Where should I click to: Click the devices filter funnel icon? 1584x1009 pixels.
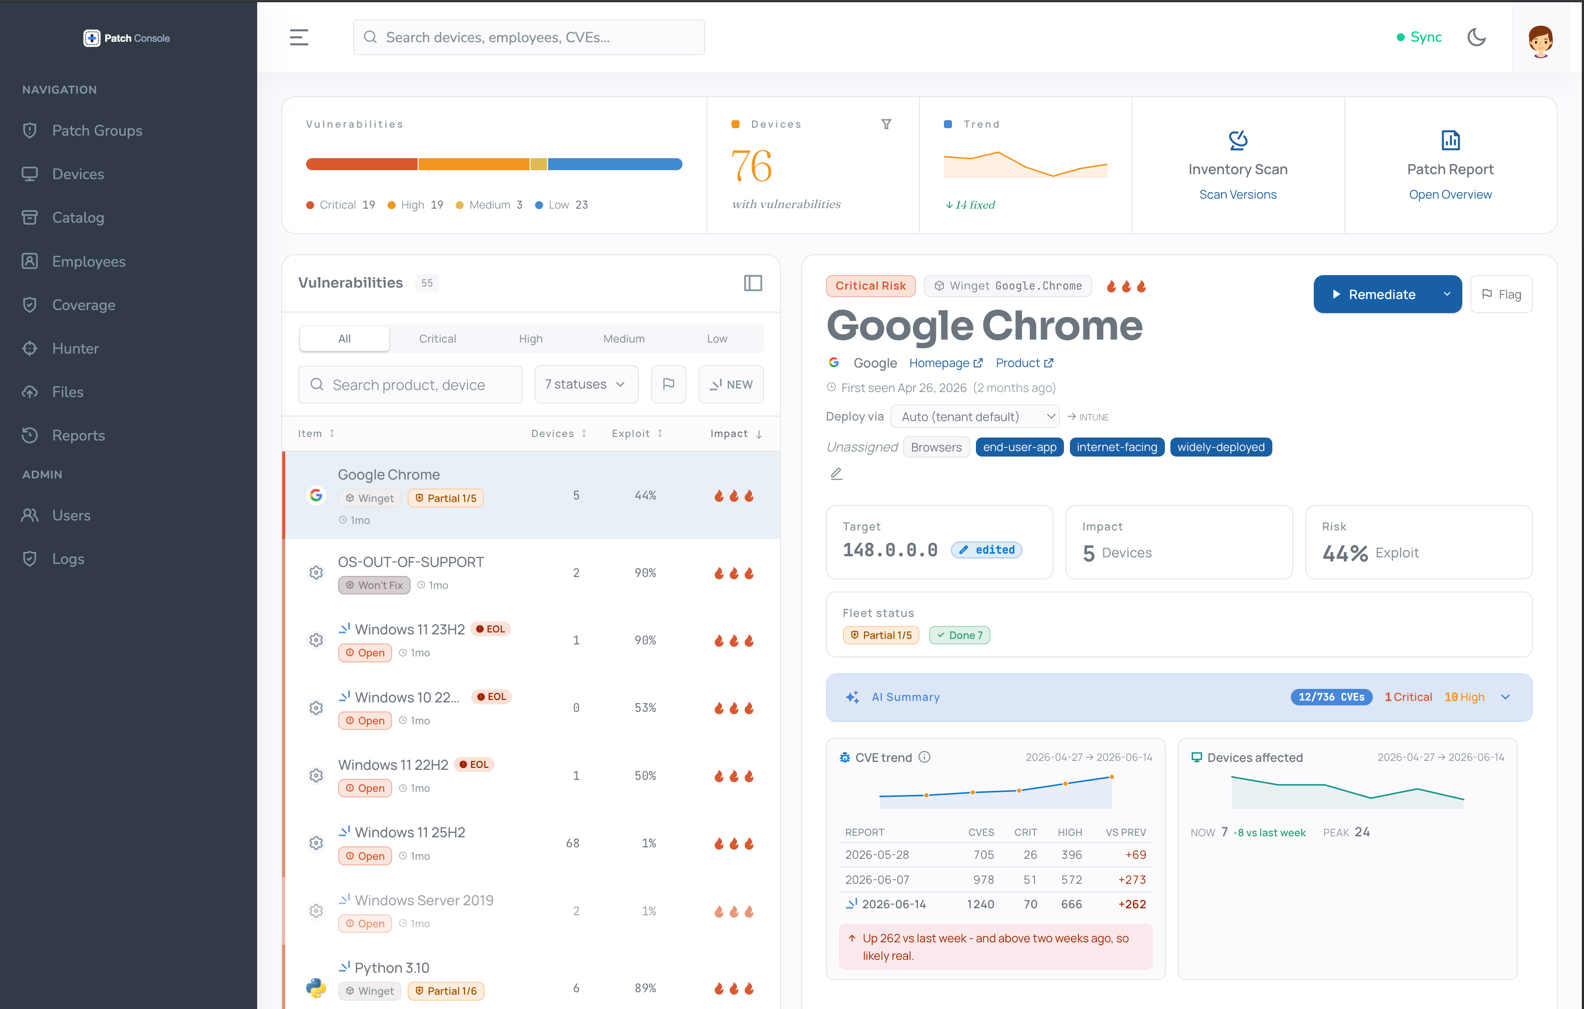[886, 124]
